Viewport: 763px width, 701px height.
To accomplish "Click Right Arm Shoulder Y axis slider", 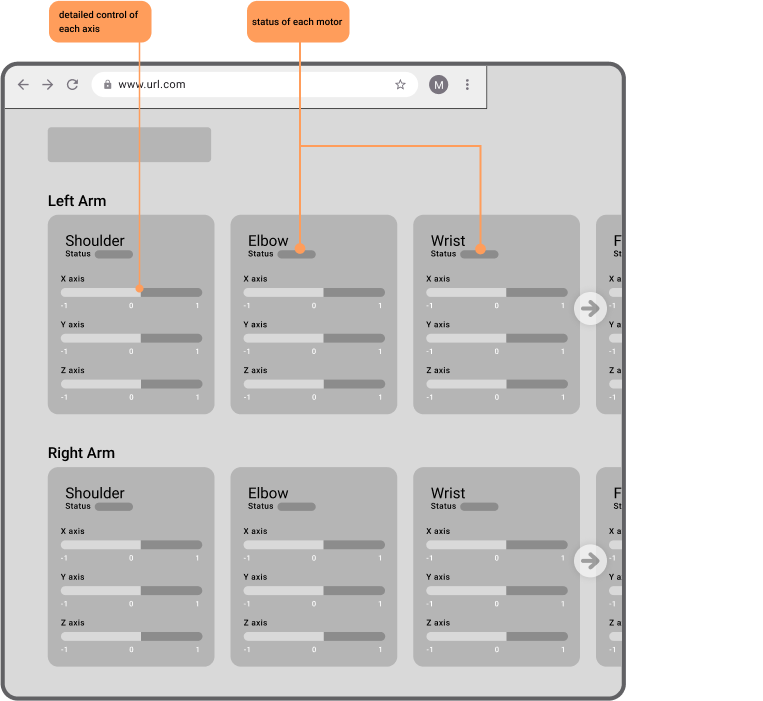I will [131, 591].
